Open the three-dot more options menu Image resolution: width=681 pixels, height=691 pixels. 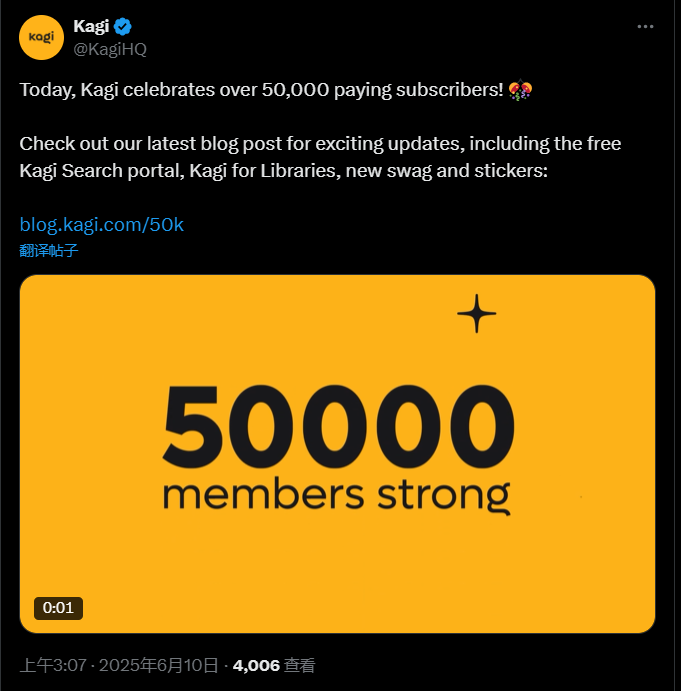coord(647,28)
